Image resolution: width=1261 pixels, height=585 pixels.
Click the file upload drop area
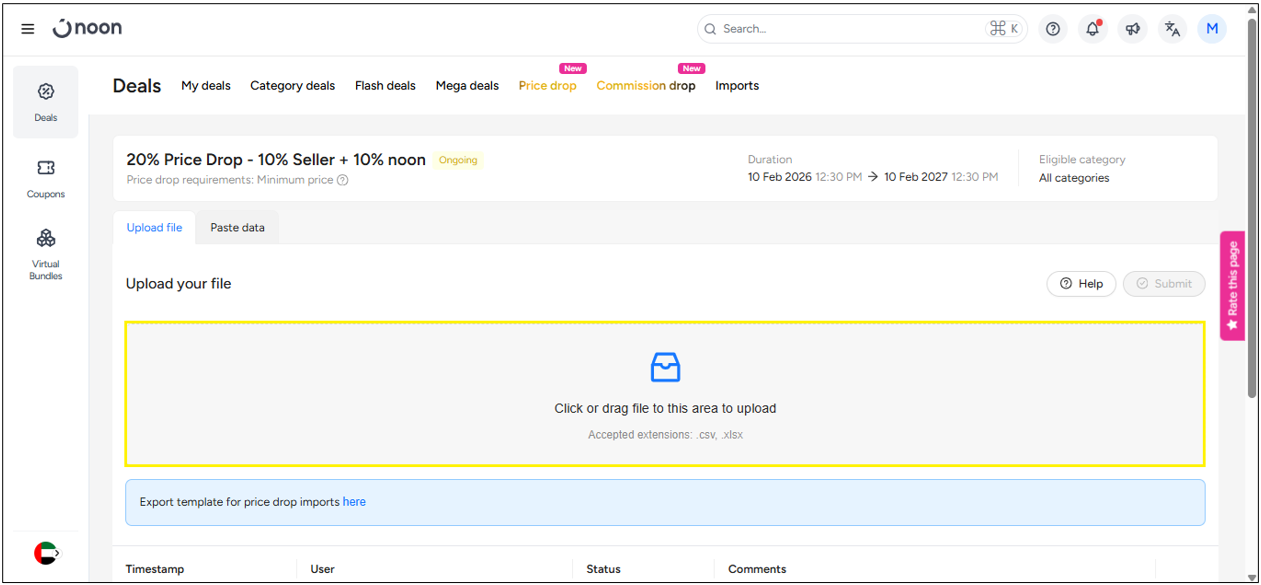[x=665, y=394]
